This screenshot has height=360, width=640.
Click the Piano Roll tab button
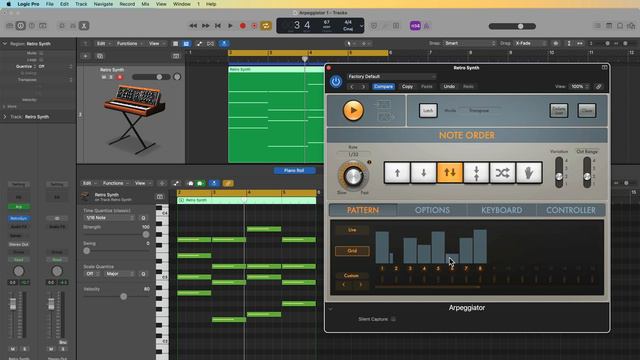click(294, 171)
